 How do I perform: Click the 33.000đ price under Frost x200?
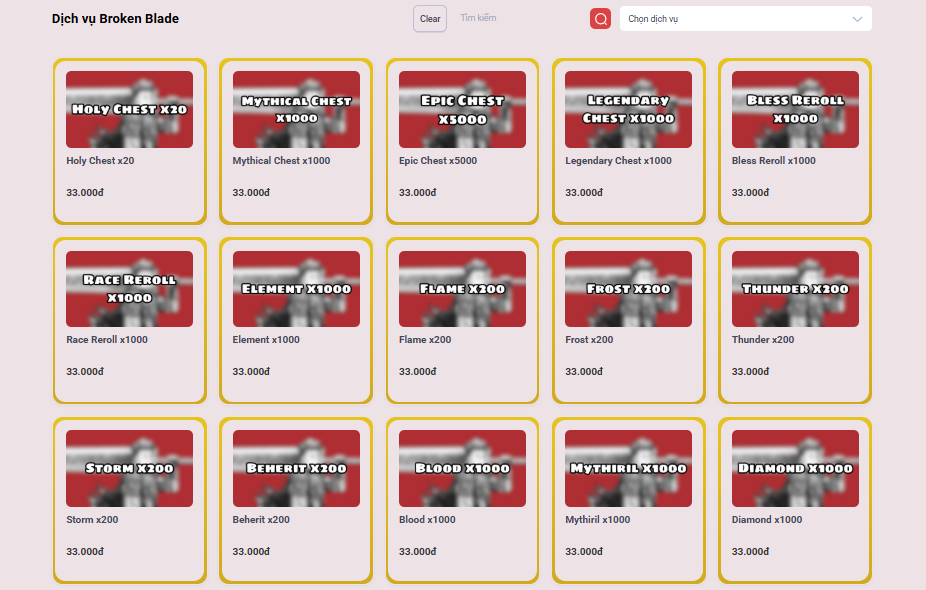pos(584,371)
